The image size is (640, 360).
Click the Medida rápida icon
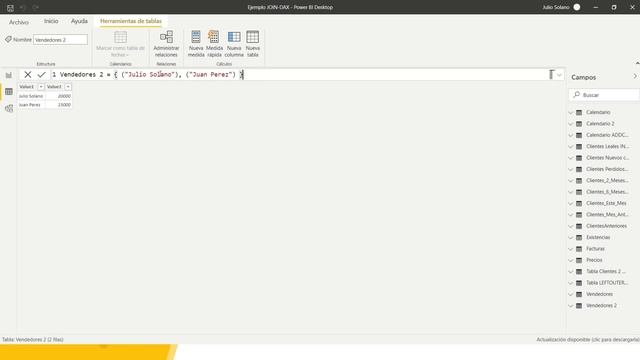(x=214, y=37)
